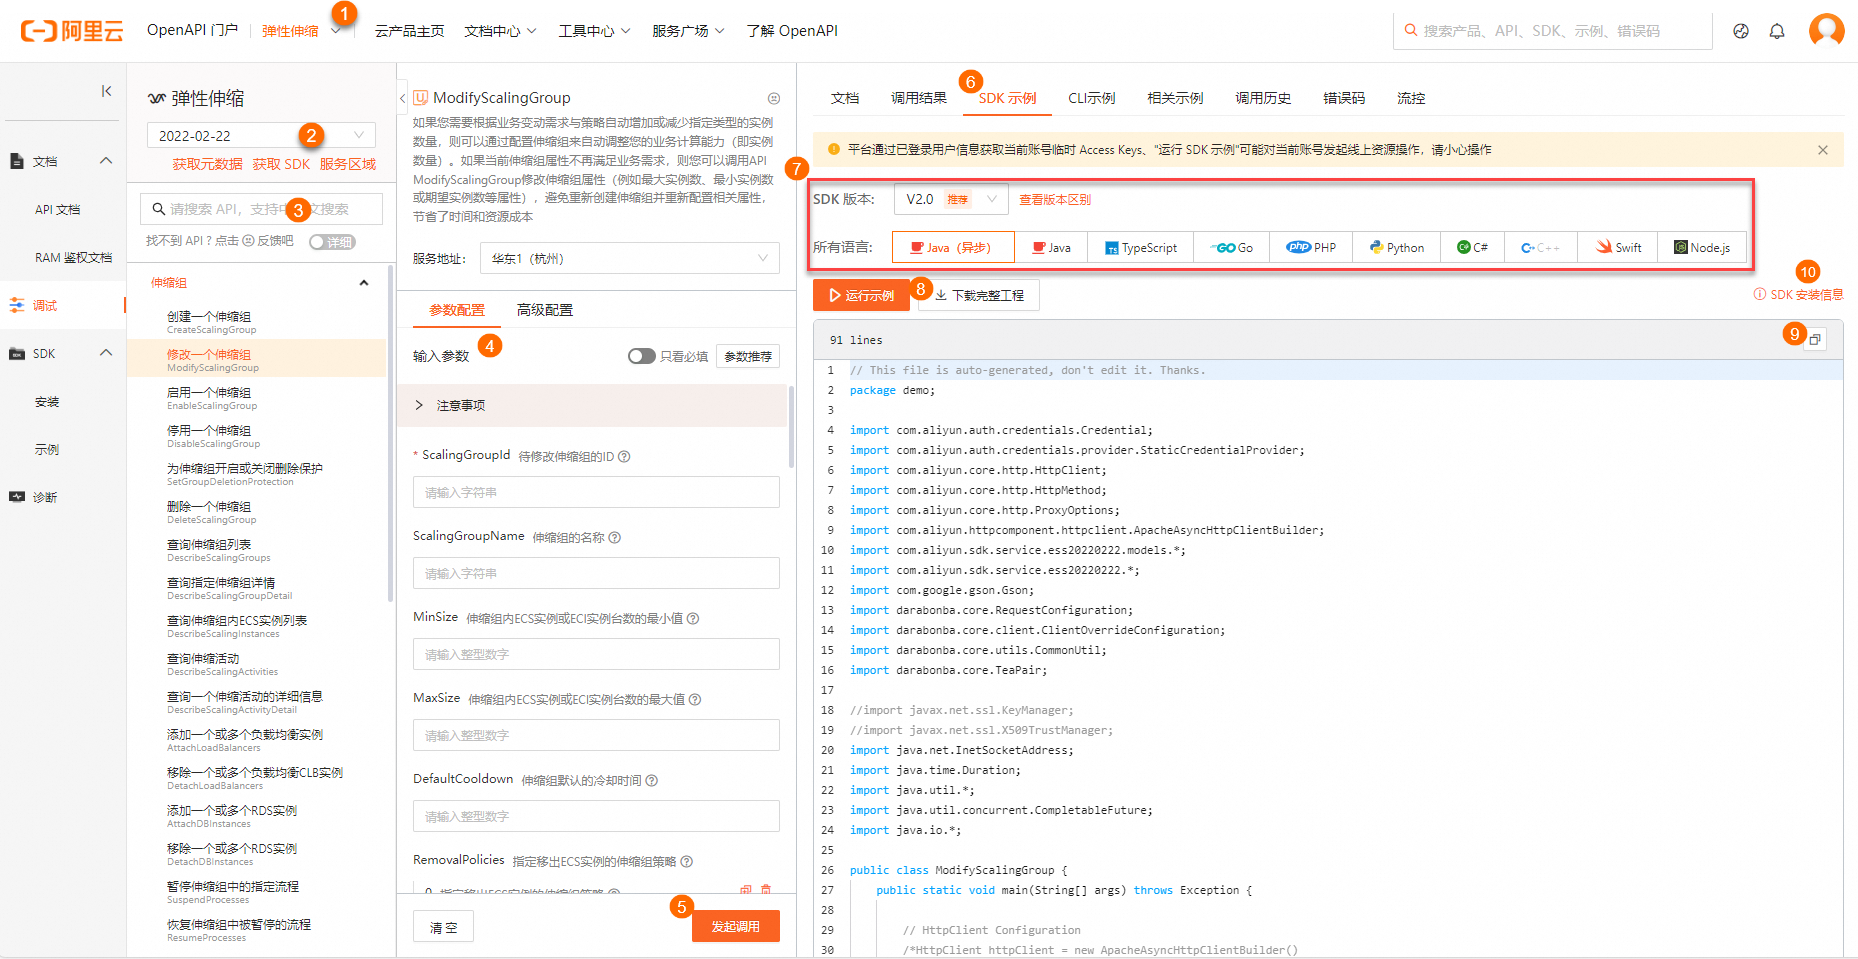Screen dimensions: 1858x959
Task: Toggle the 详细 detail switch
Action: tap(332, 242)
